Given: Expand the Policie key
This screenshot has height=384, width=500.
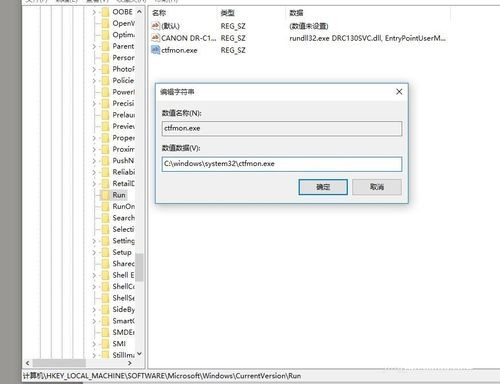Looking at the screenshot, I should tap(94, 81).
